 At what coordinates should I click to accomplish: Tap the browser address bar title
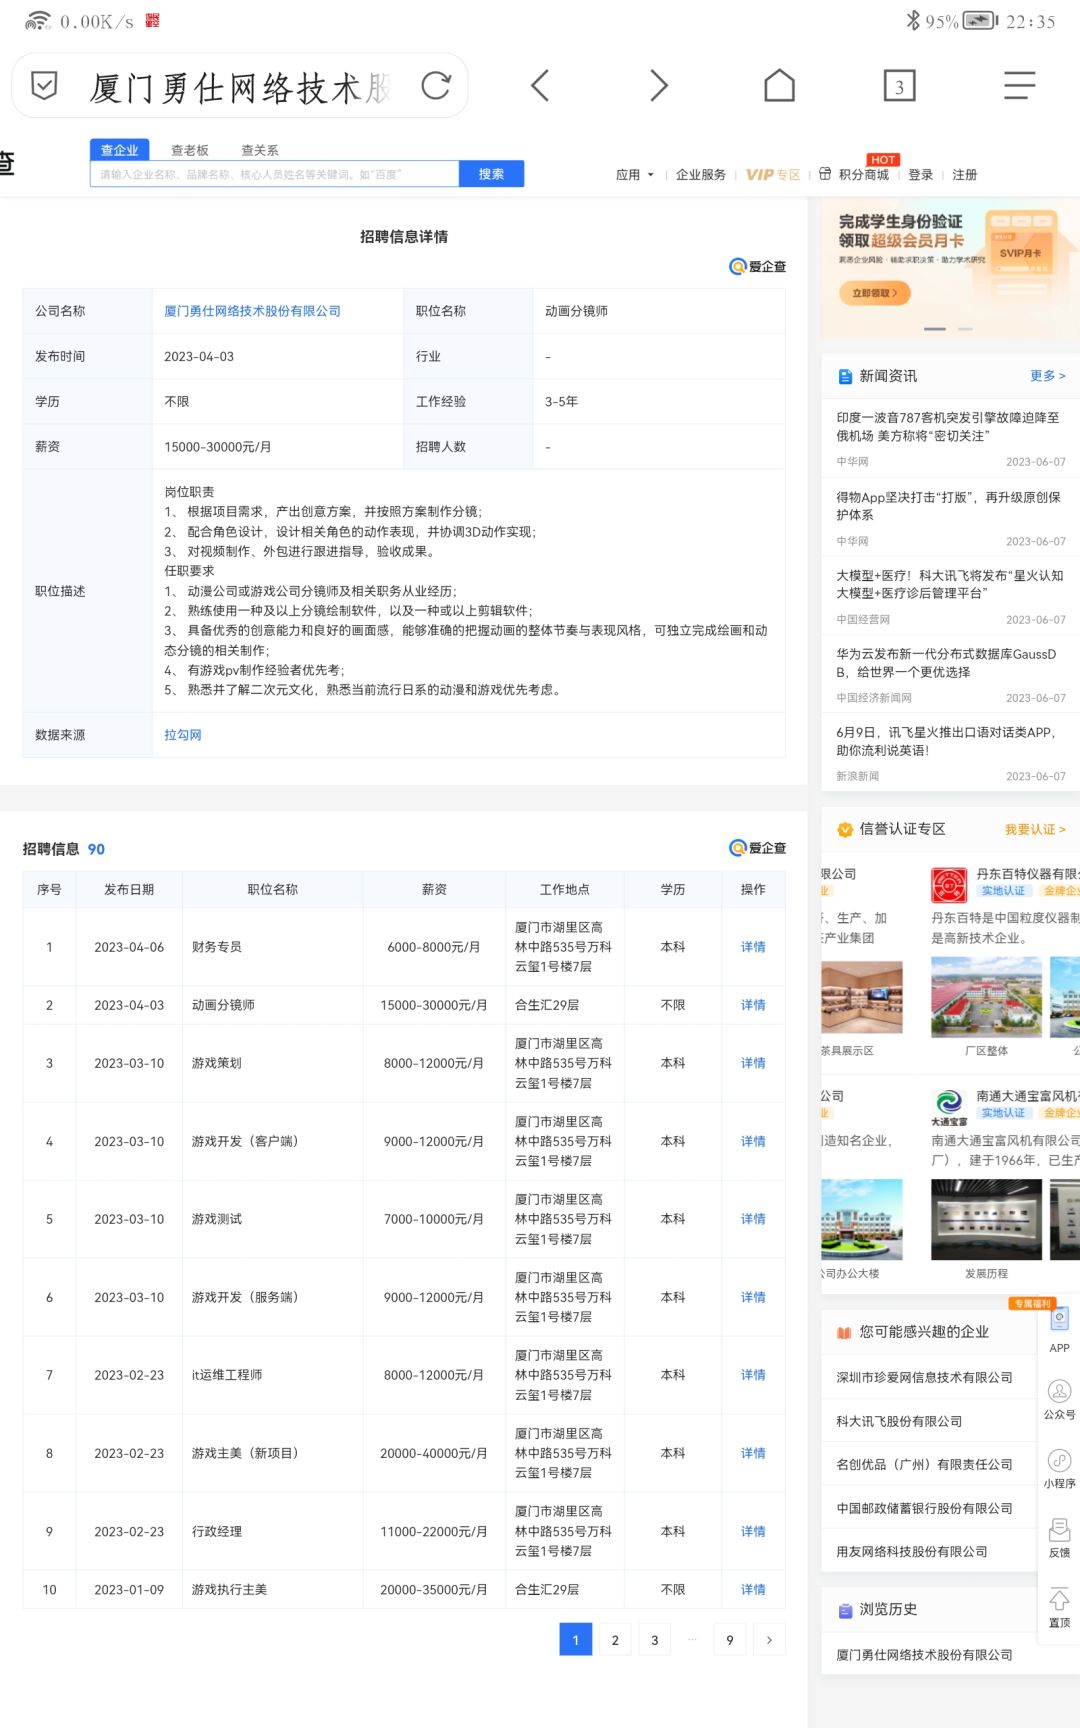(x=240, y=87)
